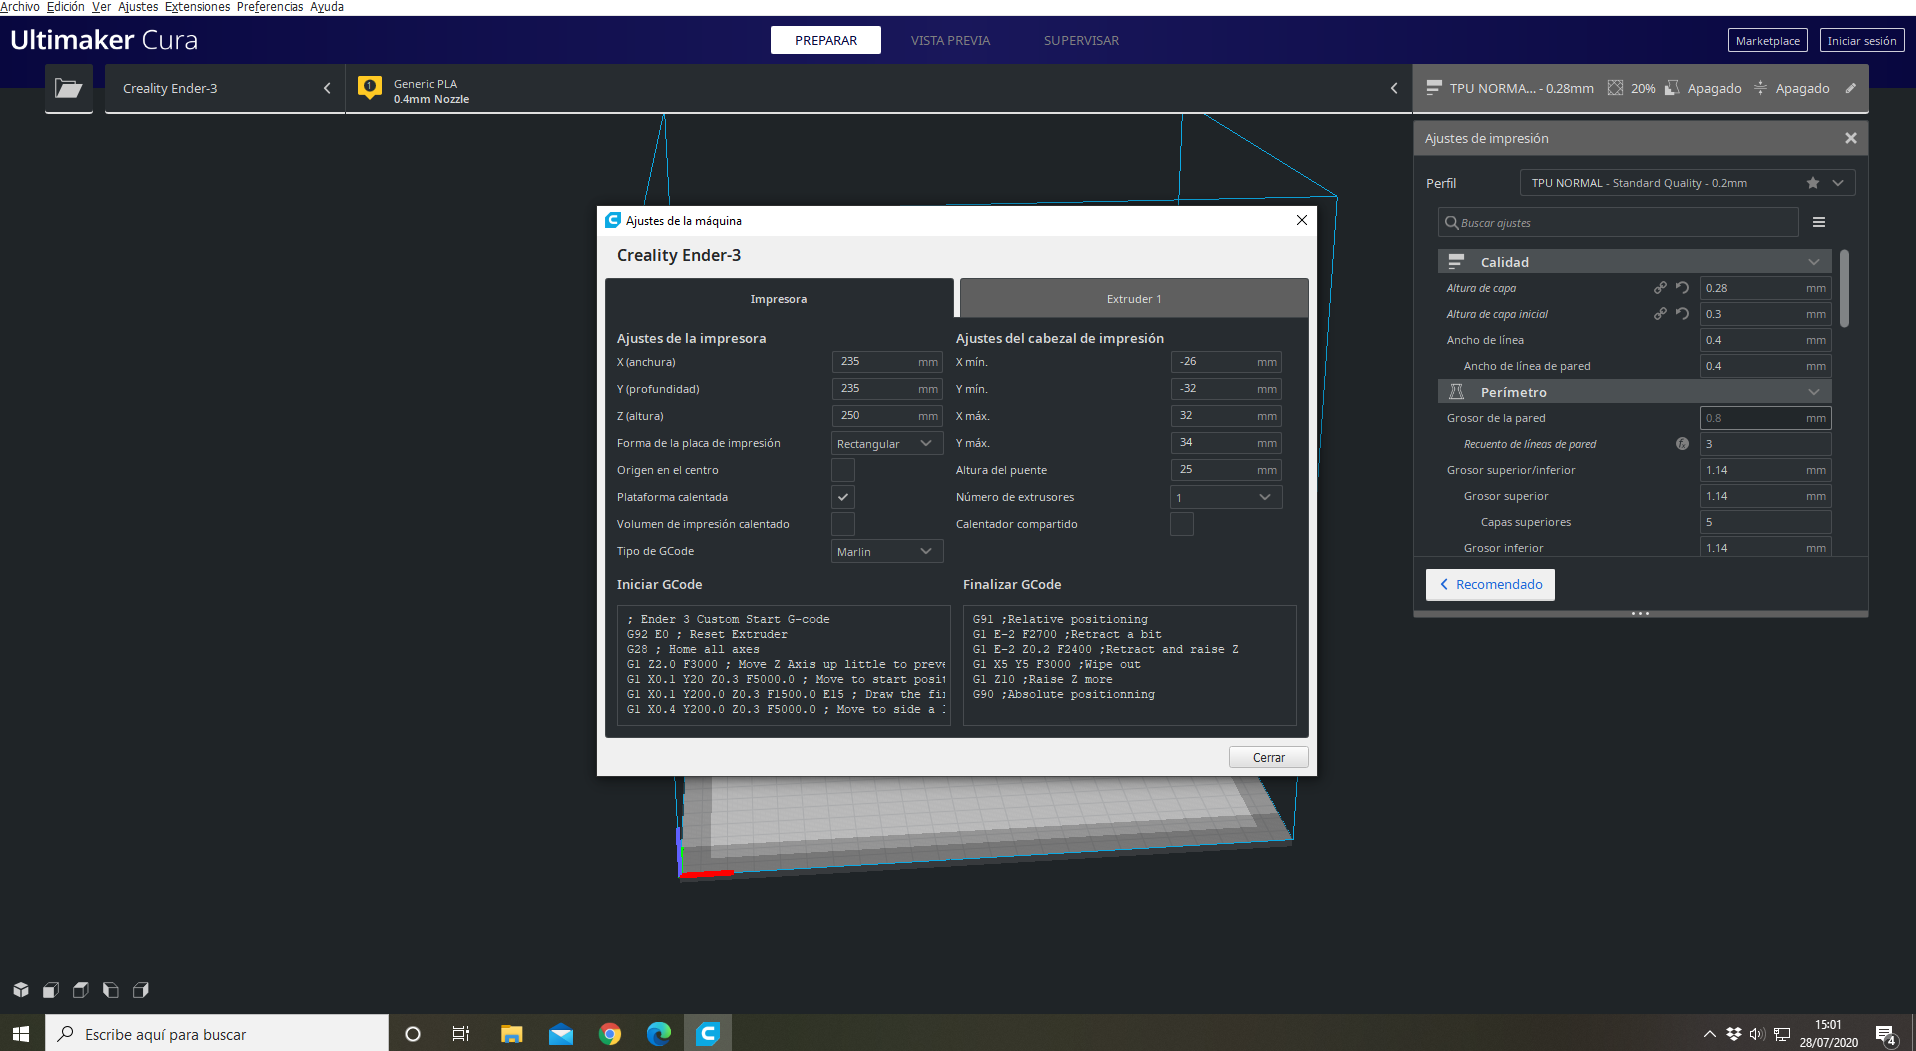
Task: Click Windows search box on taskbar
Action: 217,1033
